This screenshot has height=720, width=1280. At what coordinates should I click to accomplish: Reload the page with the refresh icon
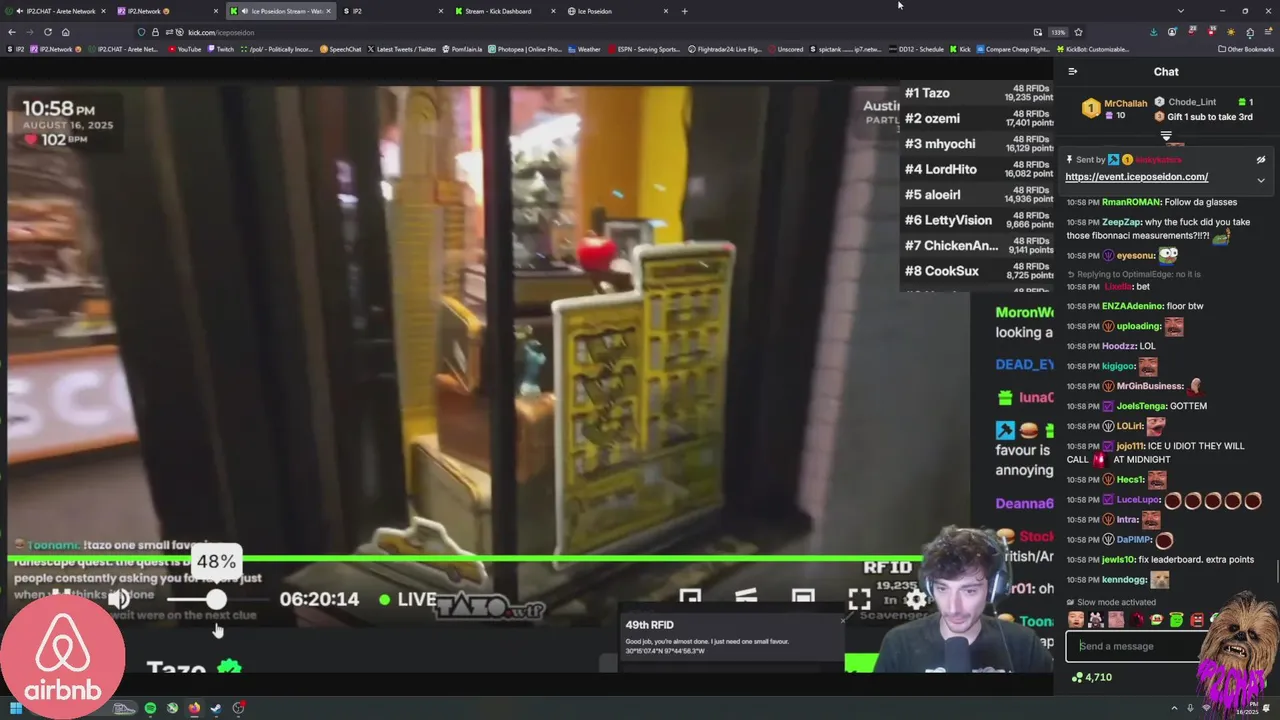click(49, 32)
